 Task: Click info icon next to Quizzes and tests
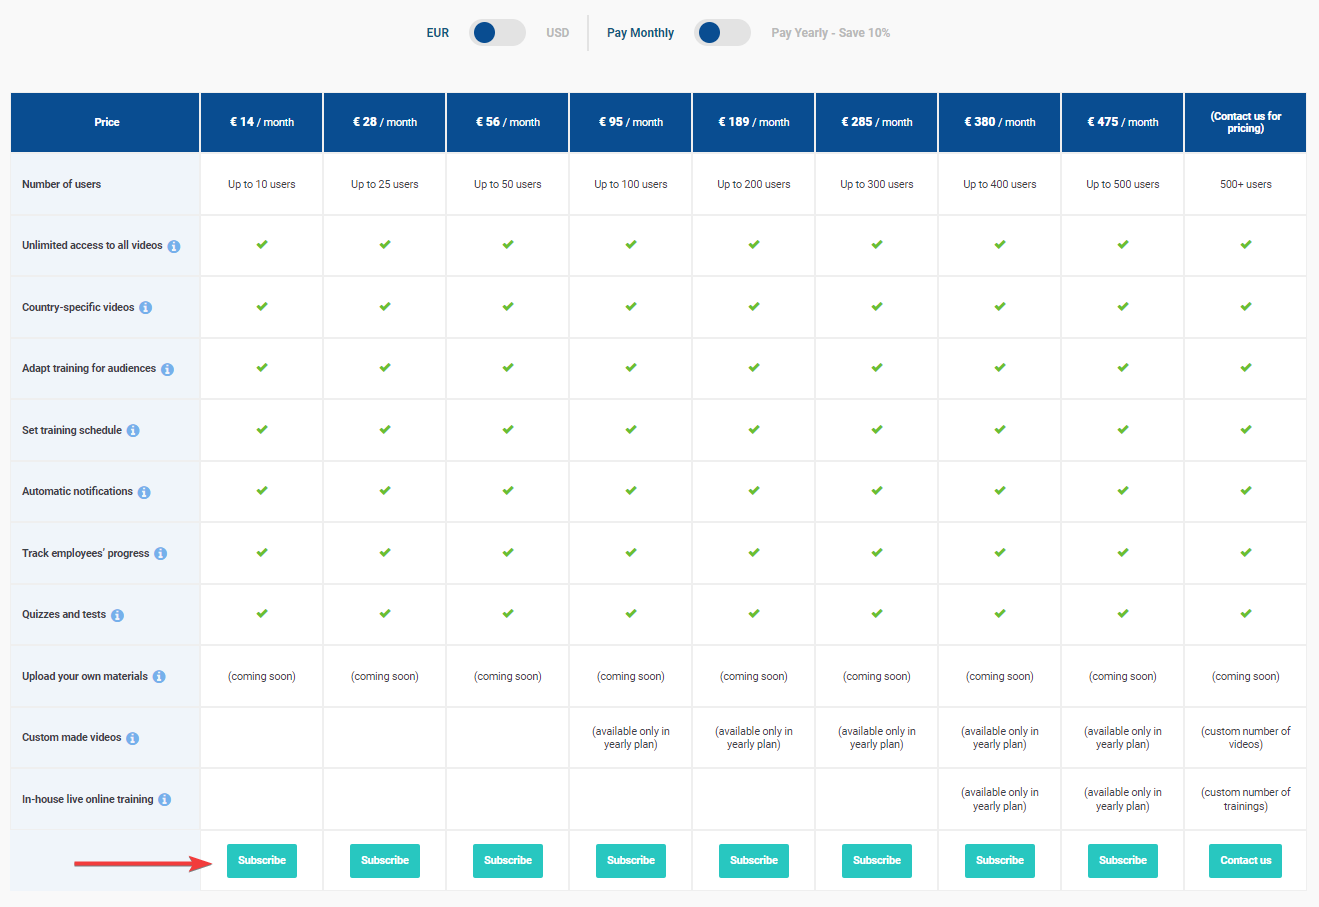[x=118, y=615]
